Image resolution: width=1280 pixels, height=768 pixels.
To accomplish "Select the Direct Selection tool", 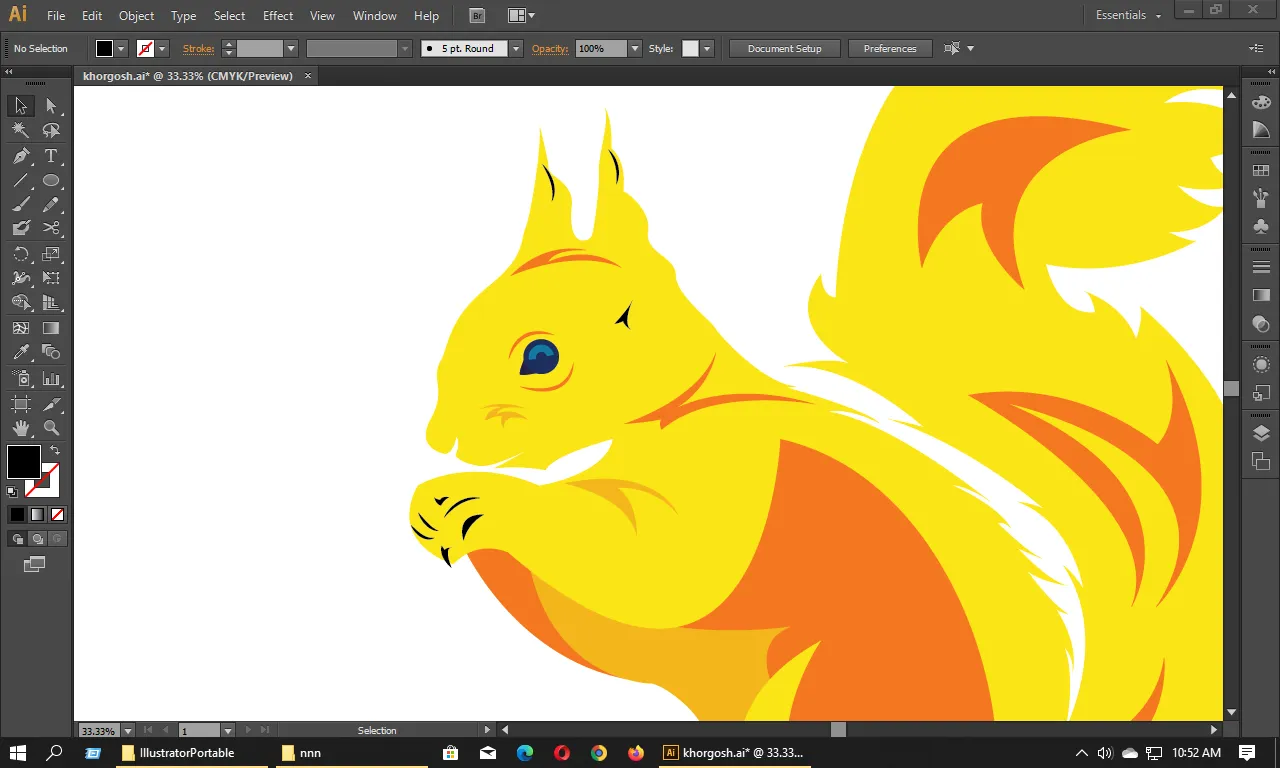I will tap(51, 106).
